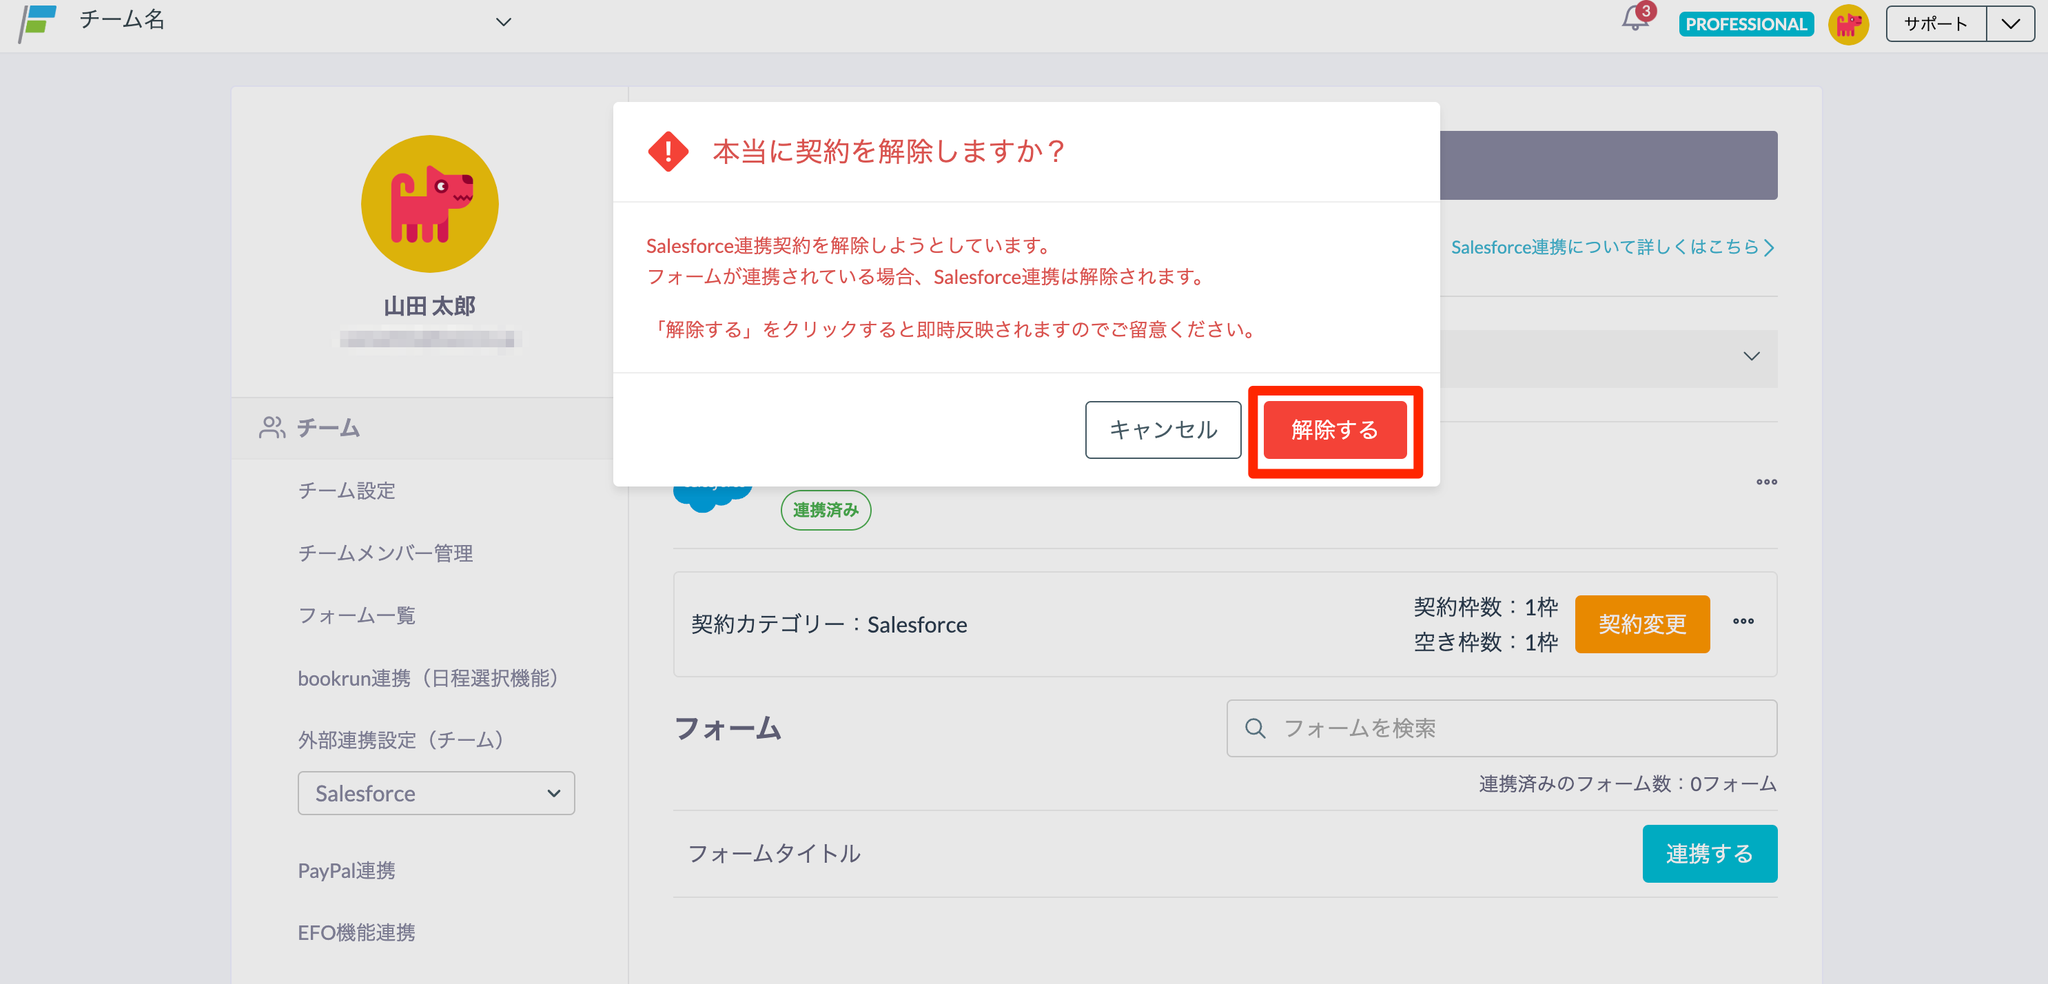
Task: Click the dialog title 本当に契約を解除しますか？
Action: (889, 152)
